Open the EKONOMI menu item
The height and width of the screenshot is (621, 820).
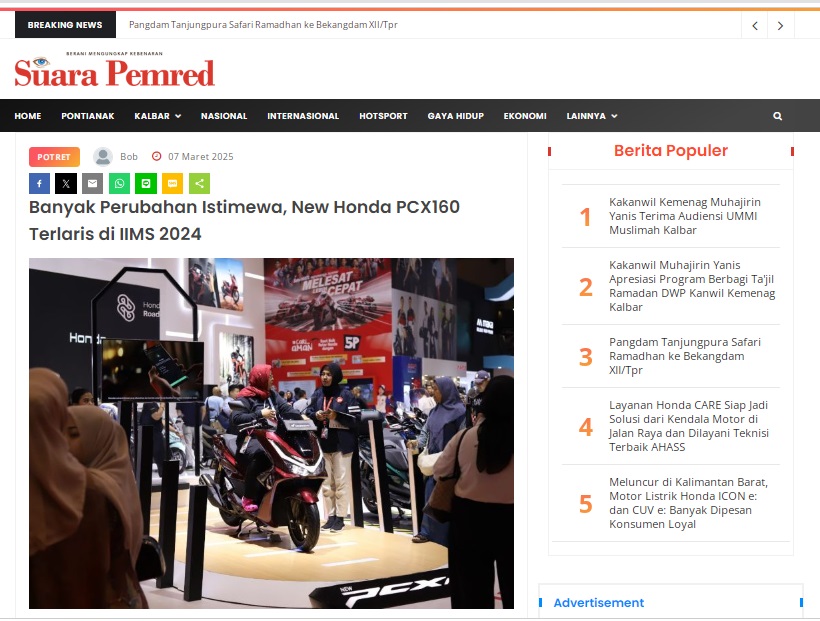[525, 116]
